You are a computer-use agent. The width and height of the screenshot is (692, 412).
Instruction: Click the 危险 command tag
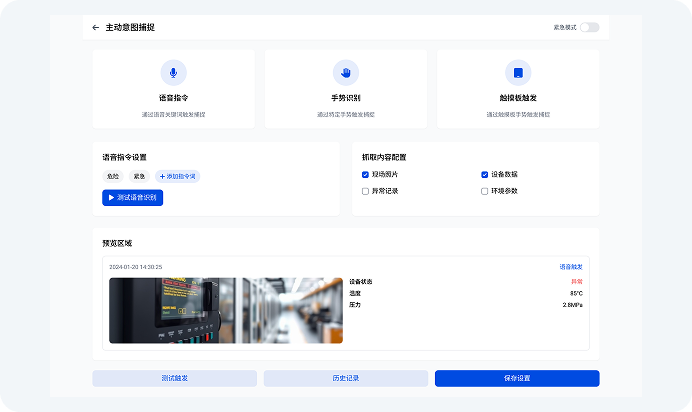coord(113,176)
